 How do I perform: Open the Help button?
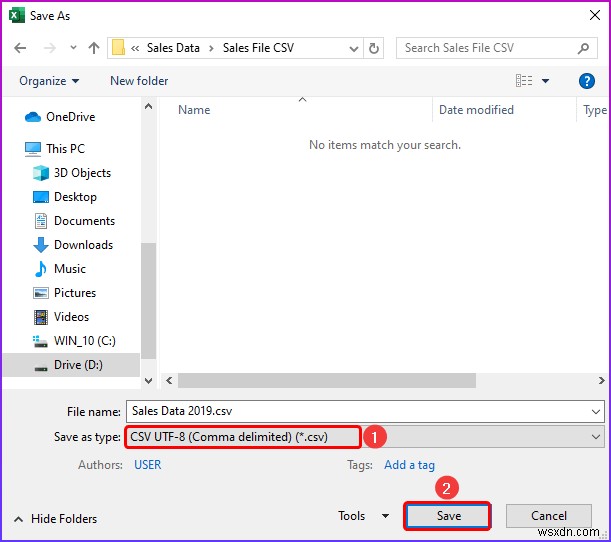click(586, 81)
